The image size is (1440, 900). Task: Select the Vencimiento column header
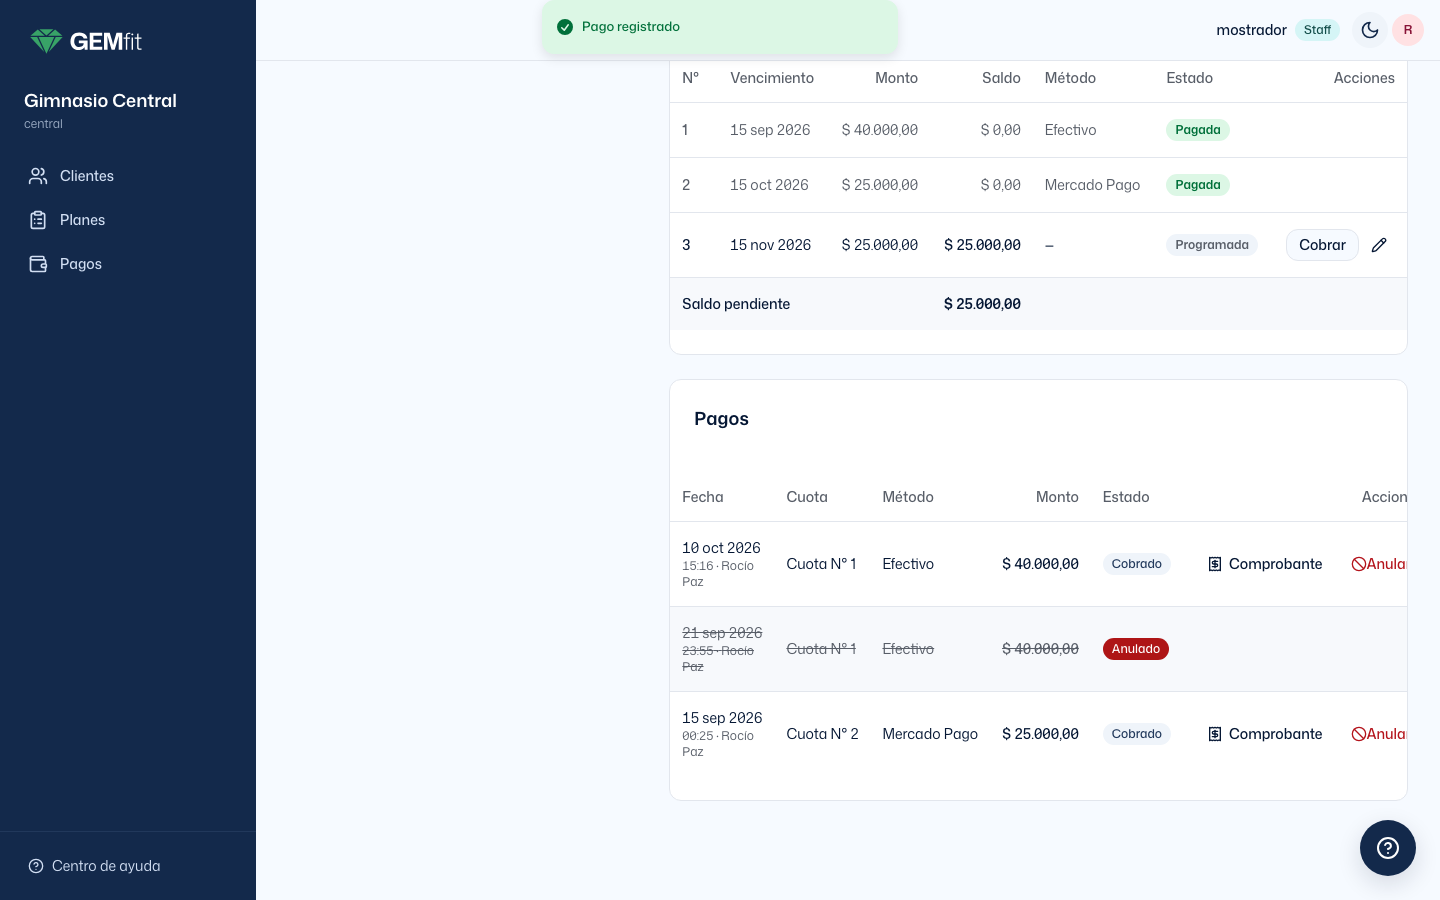coord(772,78)
